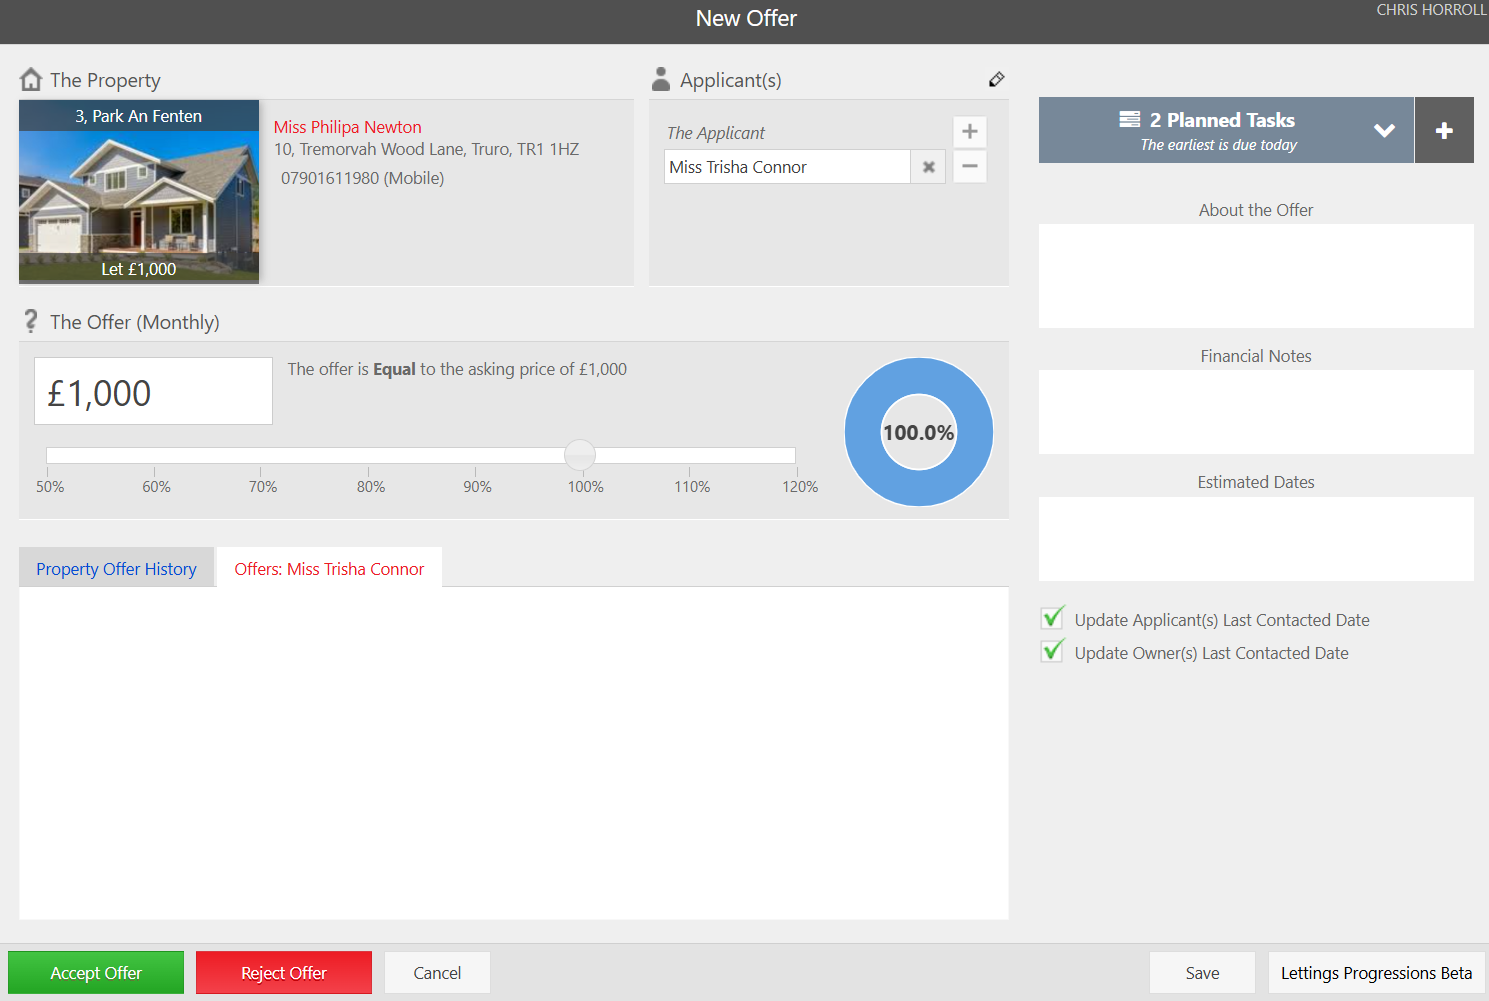Click the task list icon in Planned Tasks
1489x1001 pixels.
point(1130,119)
